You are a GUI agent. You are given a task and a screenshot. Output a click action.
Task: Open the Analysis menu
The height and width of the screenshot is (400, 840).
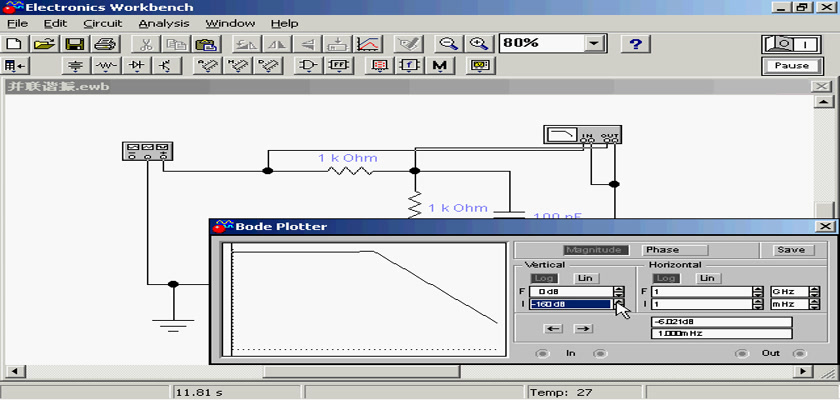click(164, 24)
